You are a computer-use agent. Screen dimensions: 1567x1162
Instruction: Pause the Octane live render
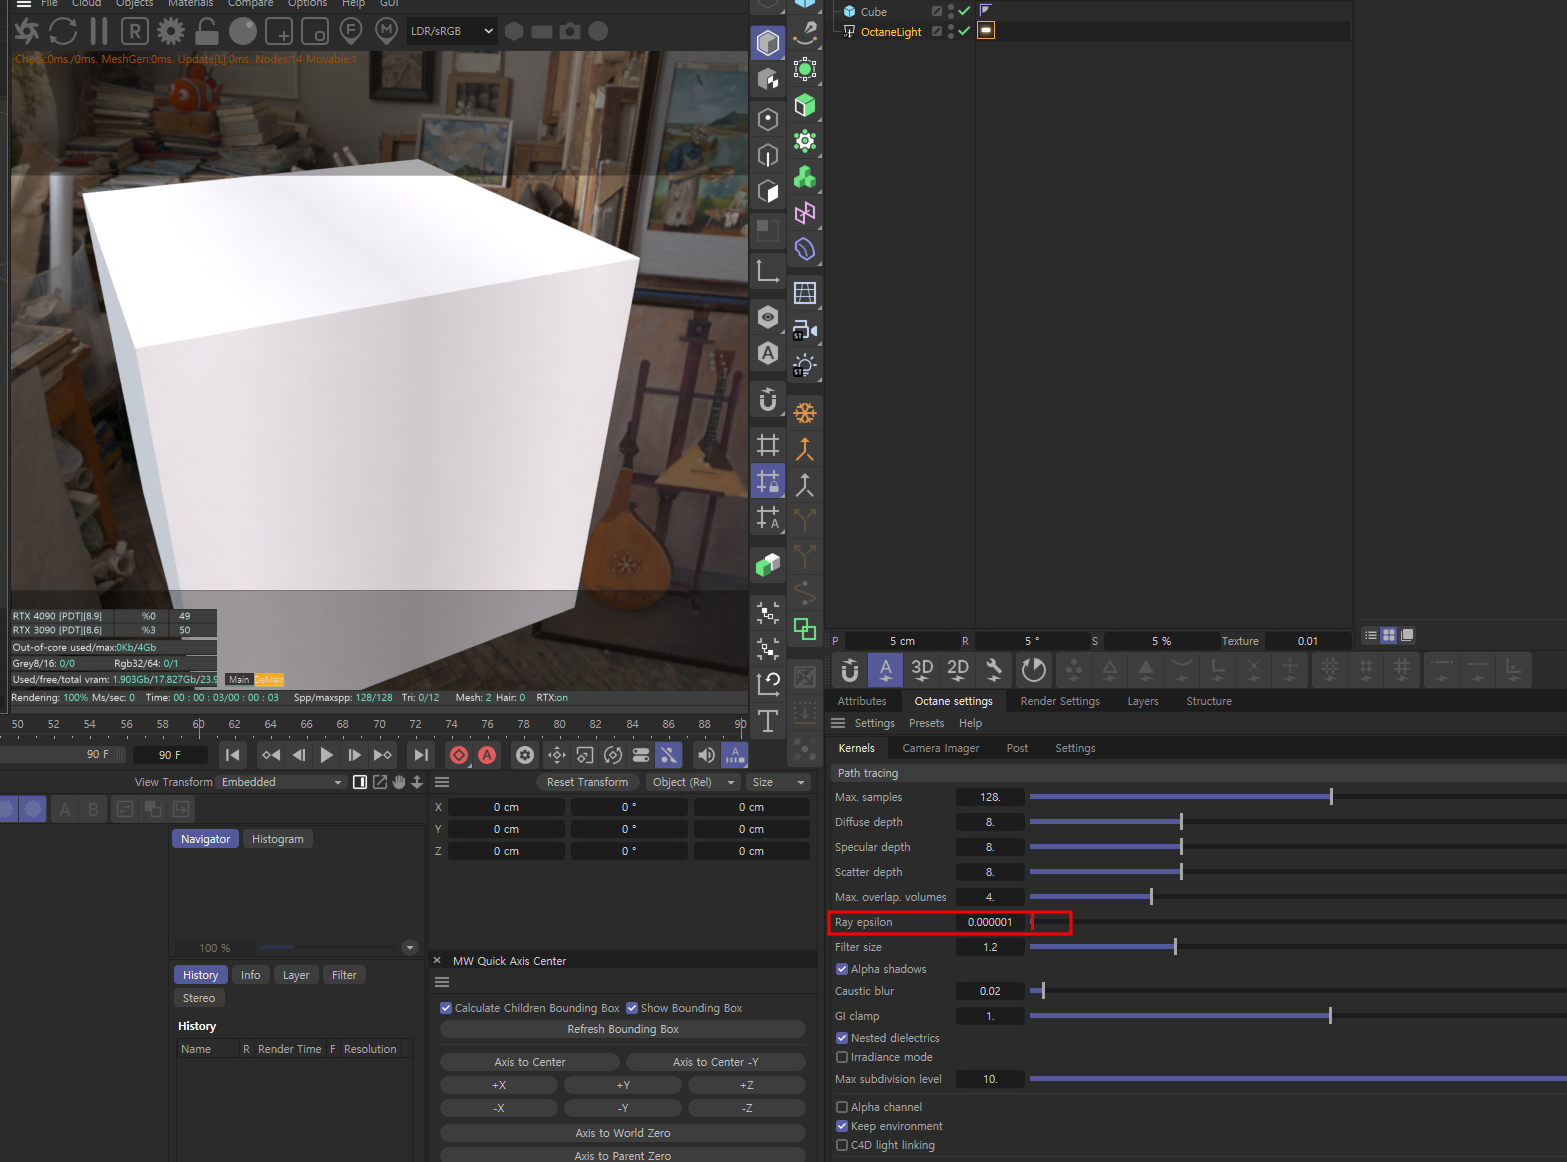(x=99, y=31)
